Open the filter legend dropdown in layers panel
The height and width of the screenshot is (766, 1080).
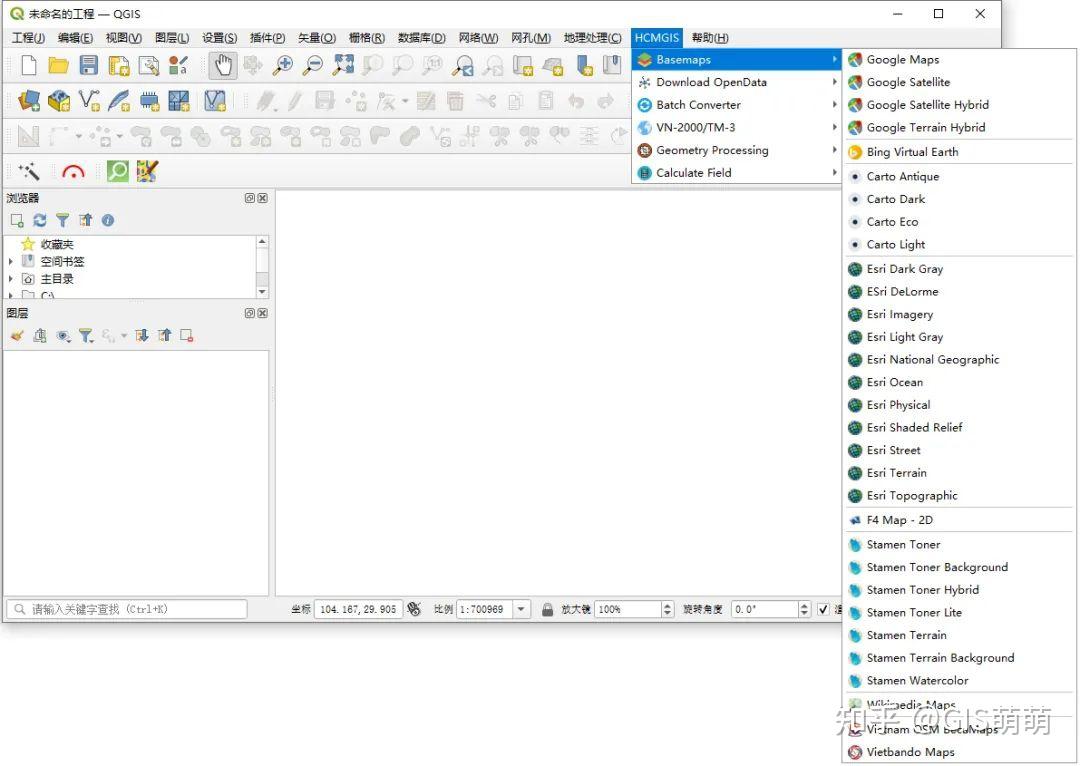[x=86, y=335]
